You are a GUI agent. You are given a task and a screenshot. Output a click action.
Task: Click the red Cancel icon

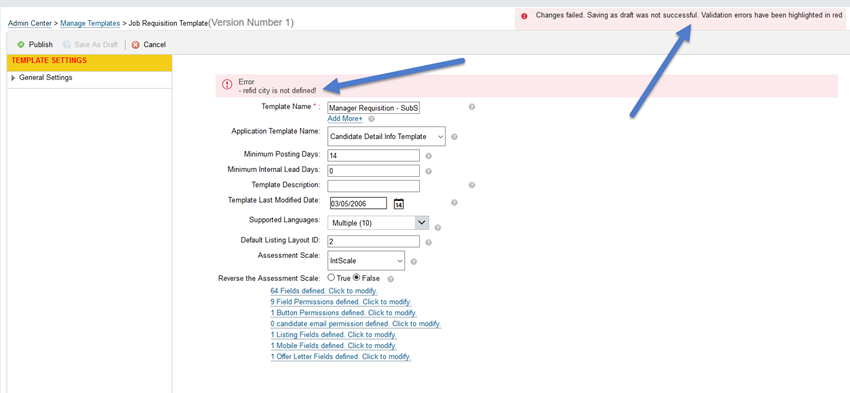pos(136,44)
